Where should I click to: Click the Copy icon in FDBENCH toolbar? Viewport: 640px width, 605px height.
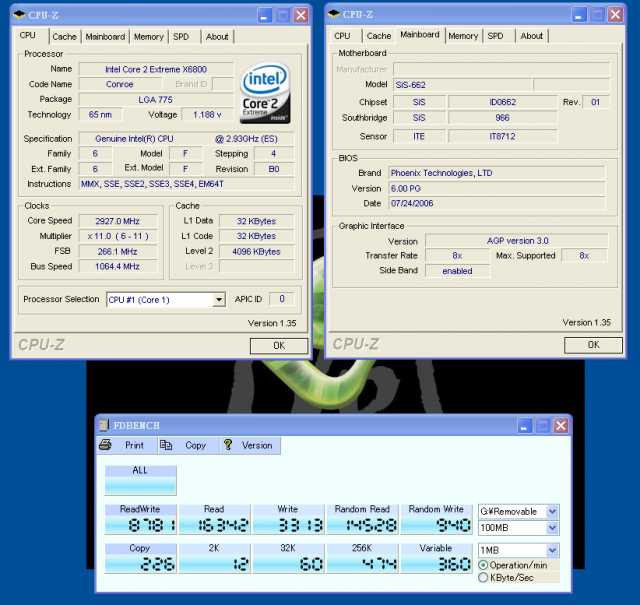(x=166, y=445)
